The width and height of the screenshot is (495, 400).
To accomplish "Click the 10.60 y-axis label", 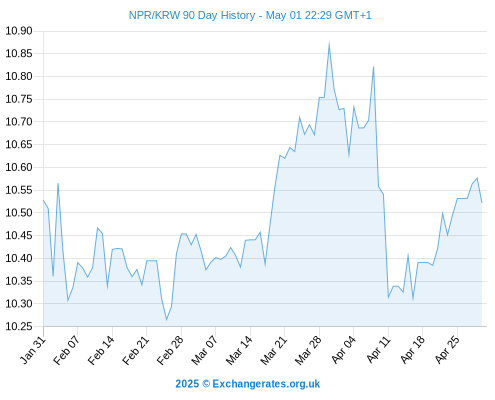I will point(19,167).
